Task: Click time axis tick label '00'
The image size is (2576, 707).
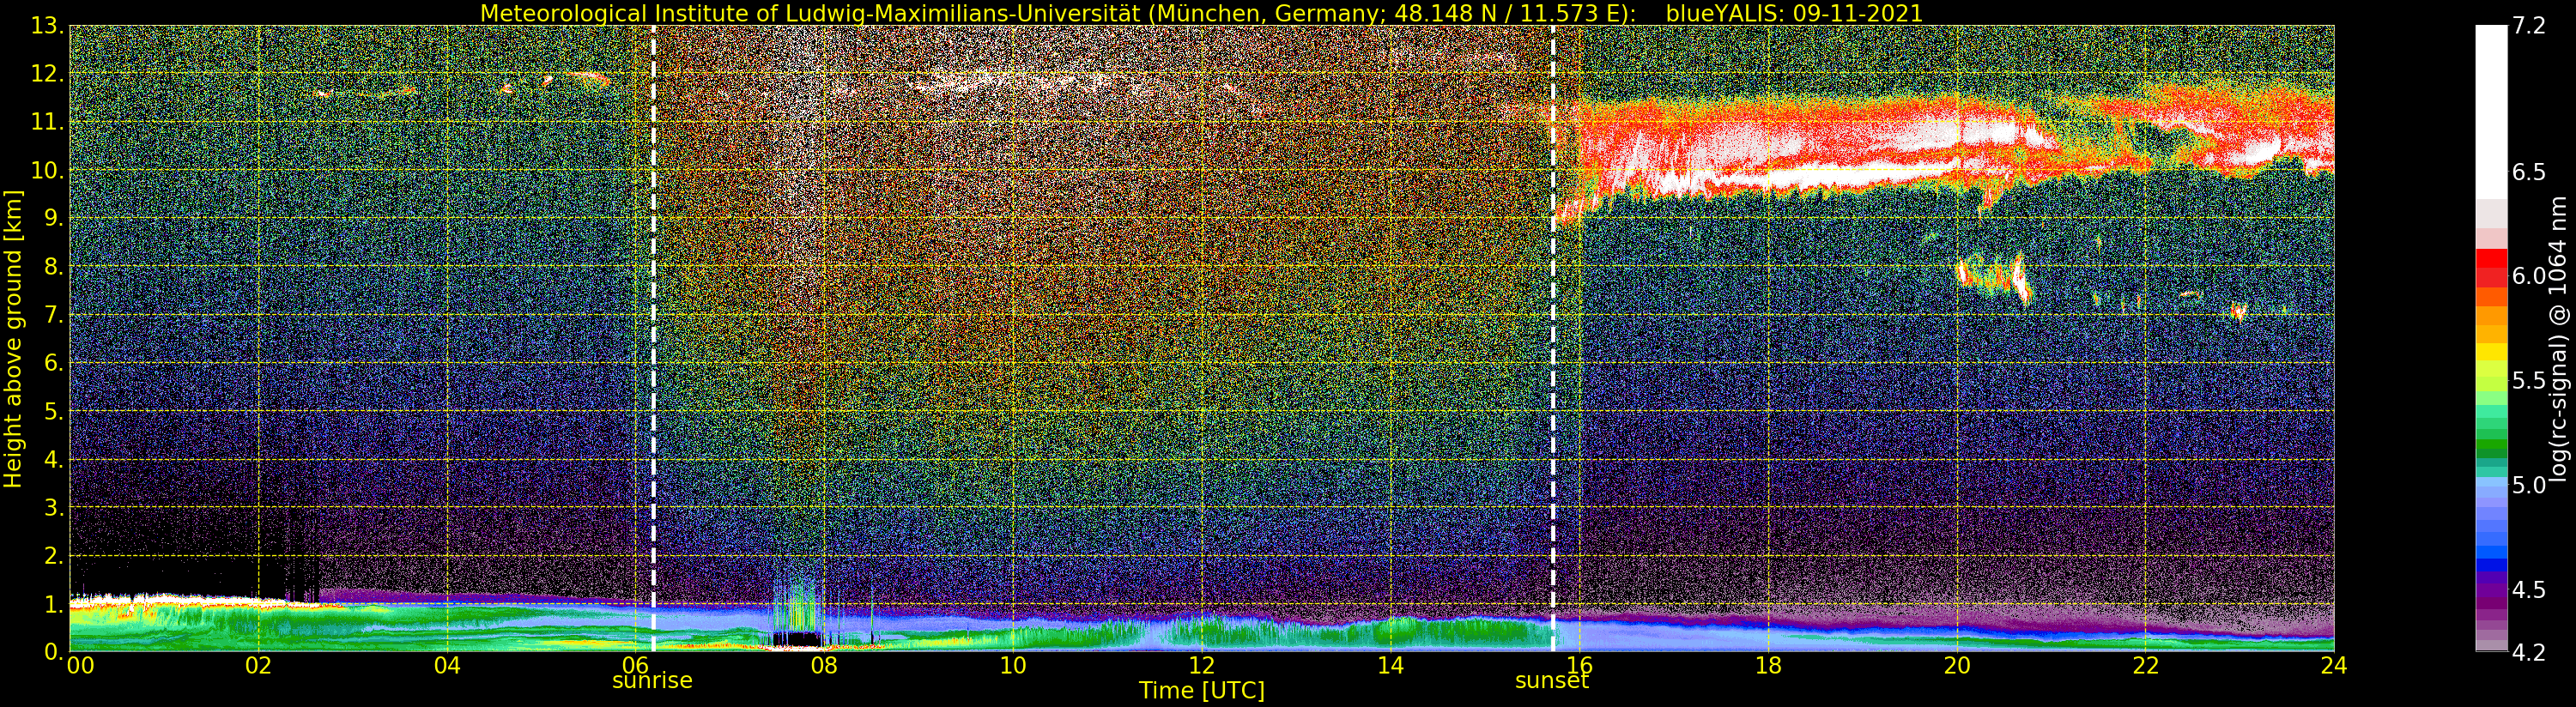Action: pos(80,666)
